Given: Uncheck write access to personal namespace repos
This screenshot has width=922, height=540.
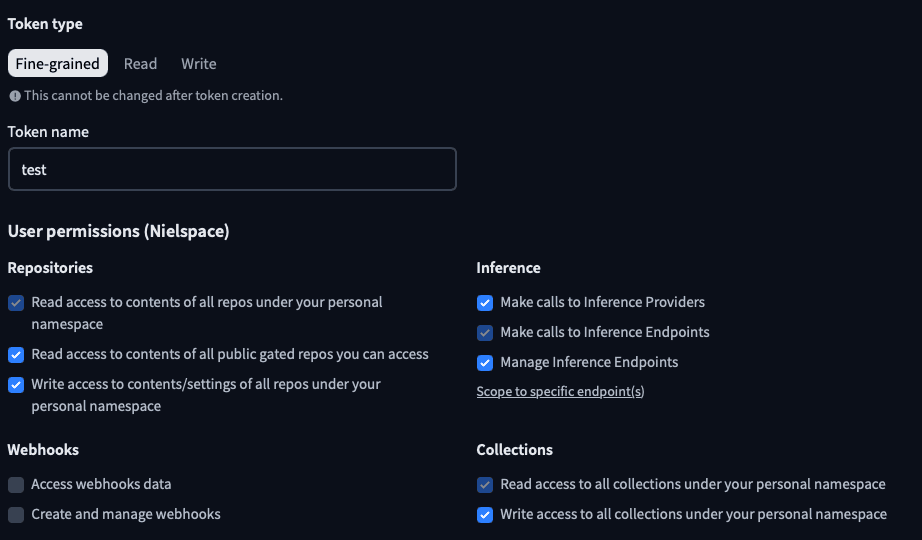Looking at the screenshot, I should [16, 385].
